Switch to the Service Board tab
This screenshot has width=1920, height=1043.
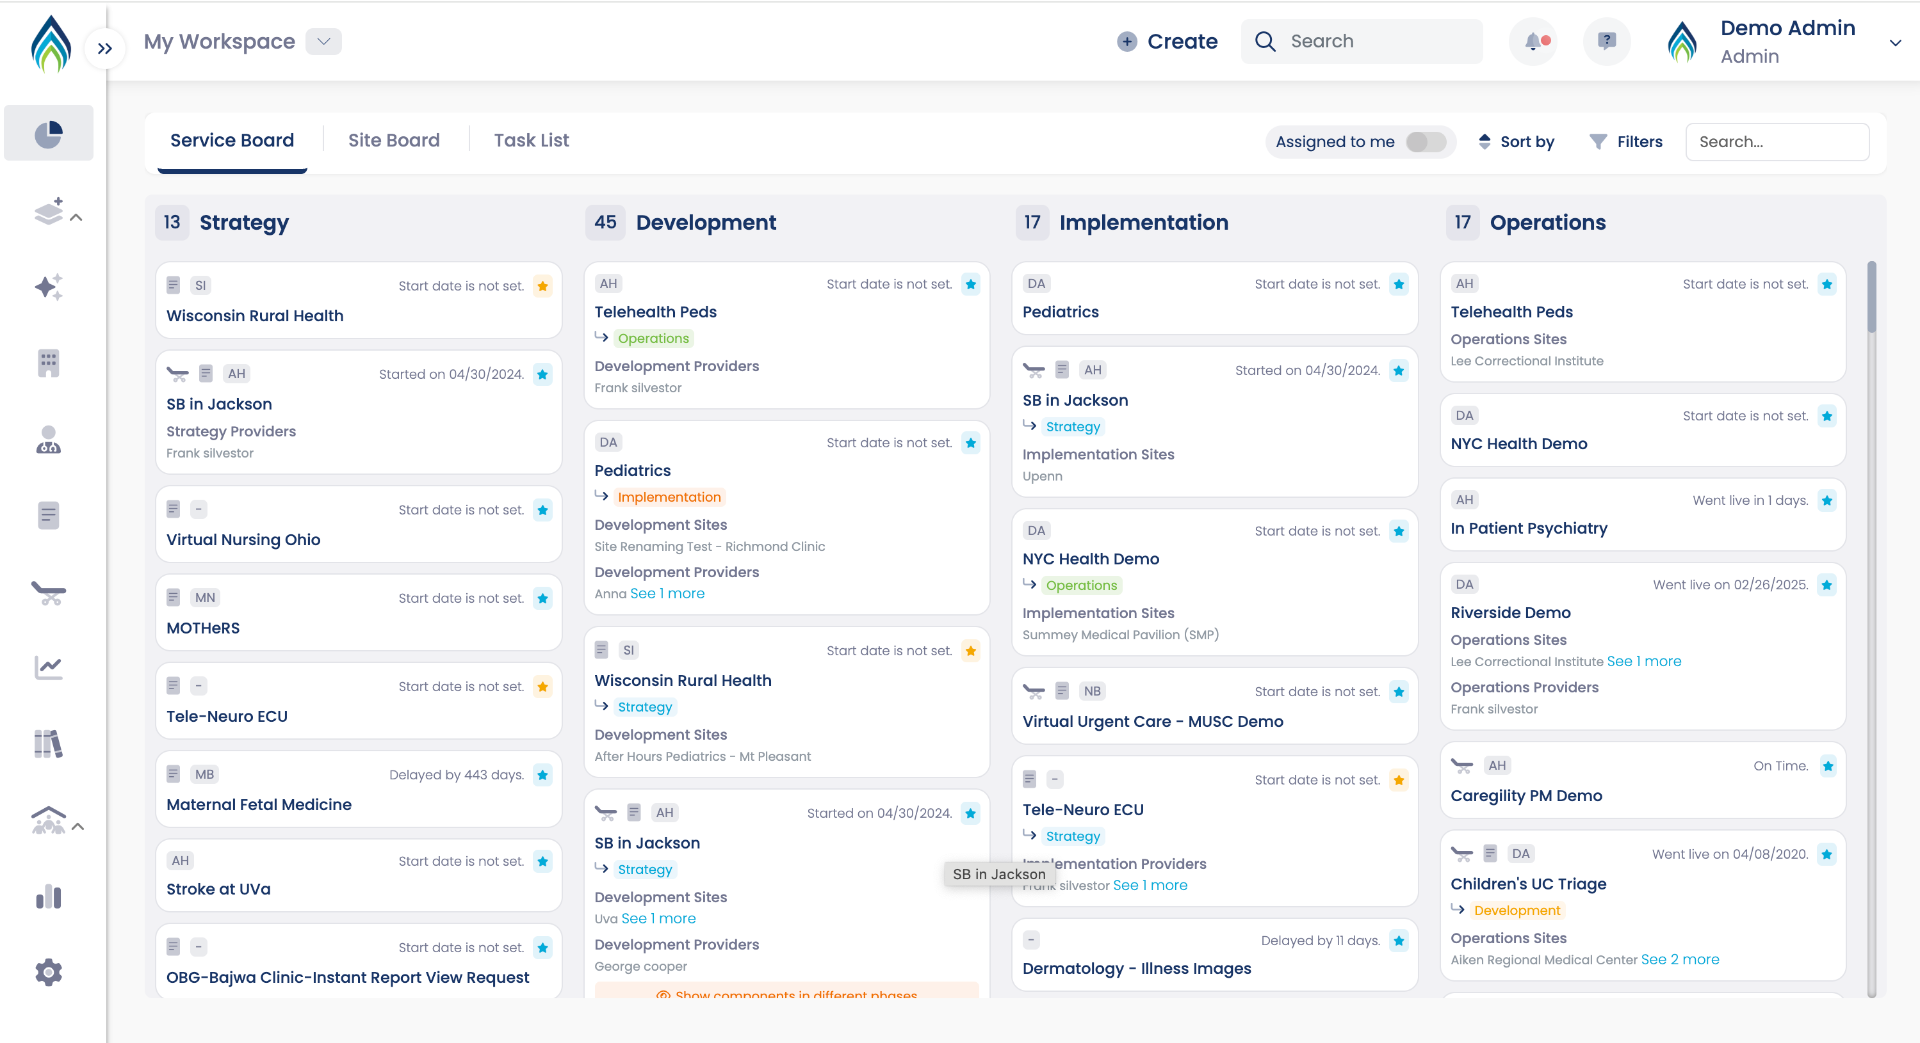coord(232,141)
